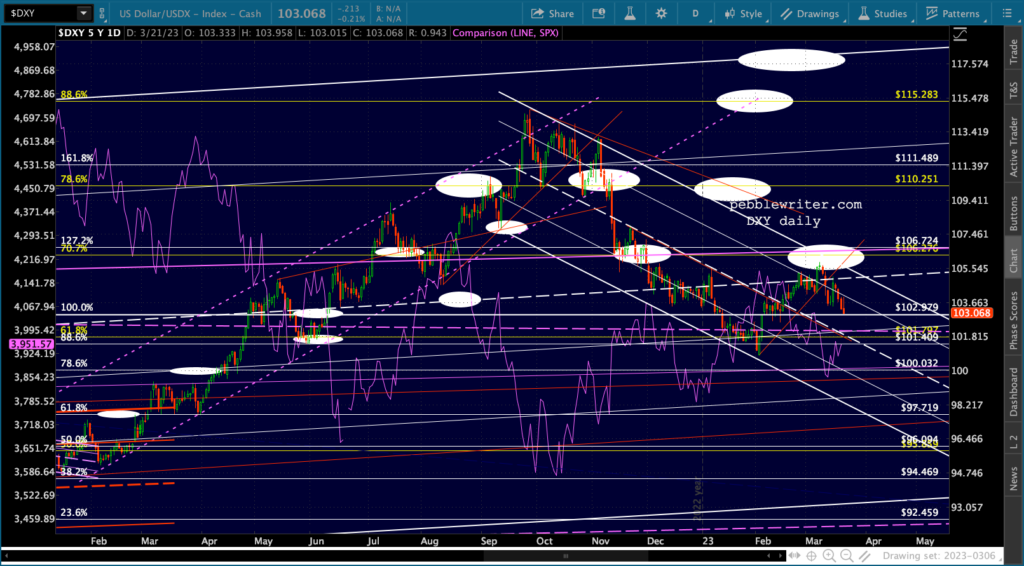Click the list menu icon at toolbar end
This screenshot has width=1024, height=566.
[x=1006, y=13]
